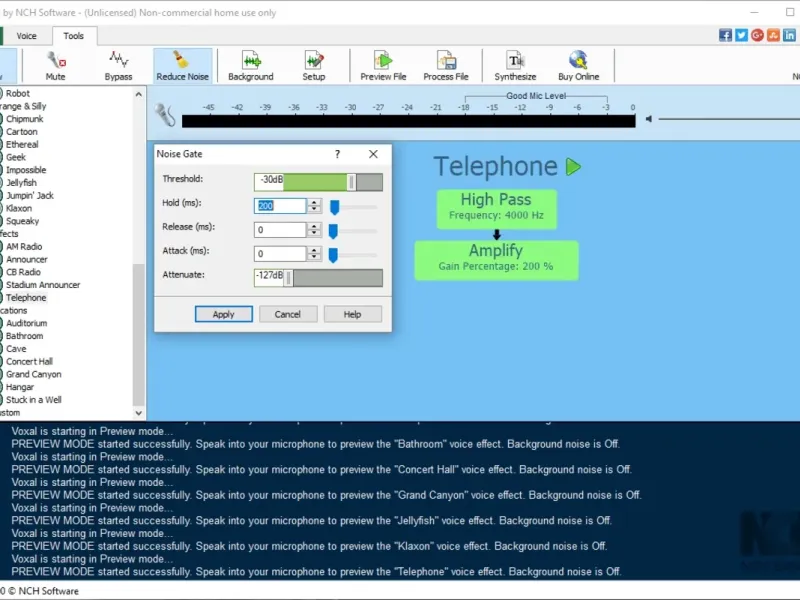The height and width of the screenshot is (600, 800).
Task: Select the Auditorium voice
Action: (x=27, y=323)
